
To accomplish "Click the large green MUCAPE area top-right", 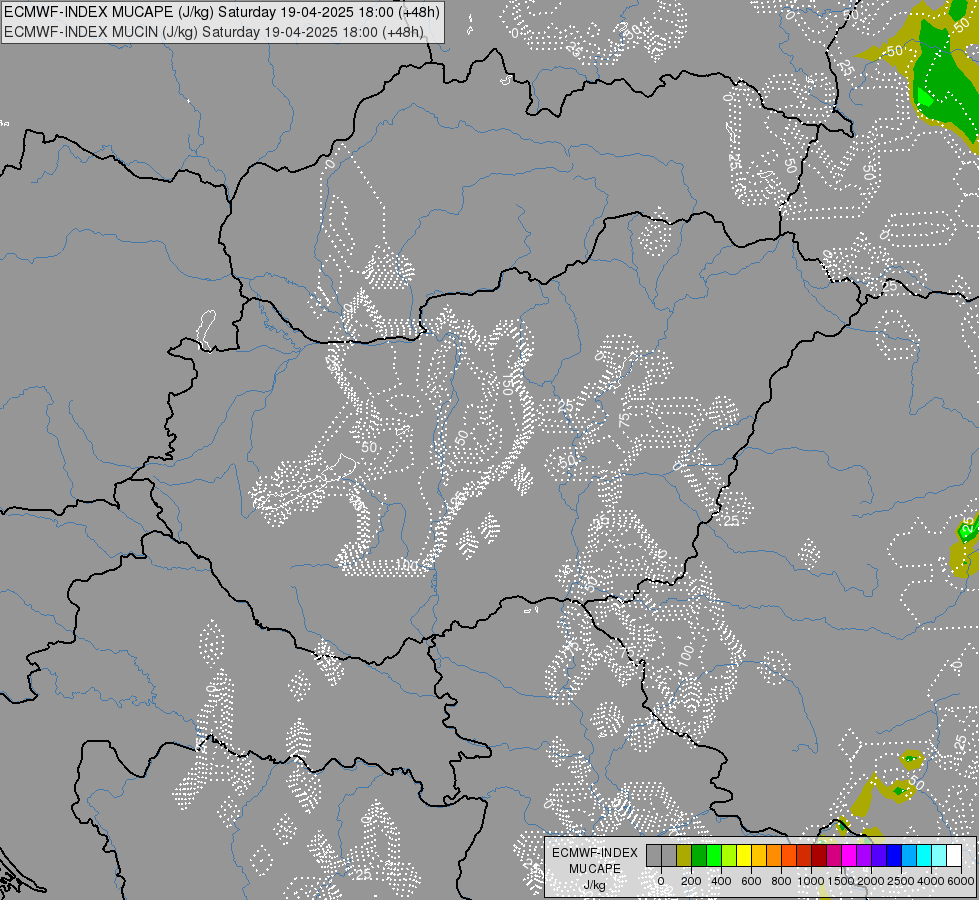I will coord(943,81).
